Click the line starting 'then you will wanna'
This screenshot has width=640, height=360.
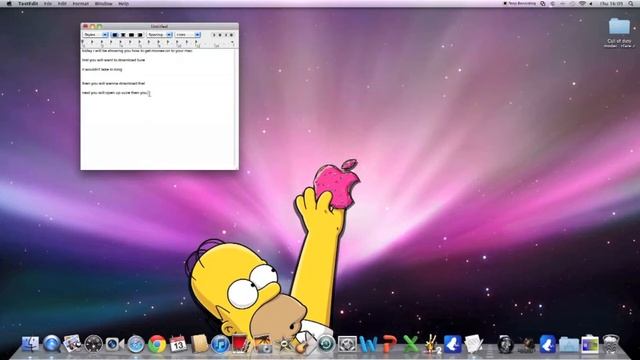click(113, 83)
